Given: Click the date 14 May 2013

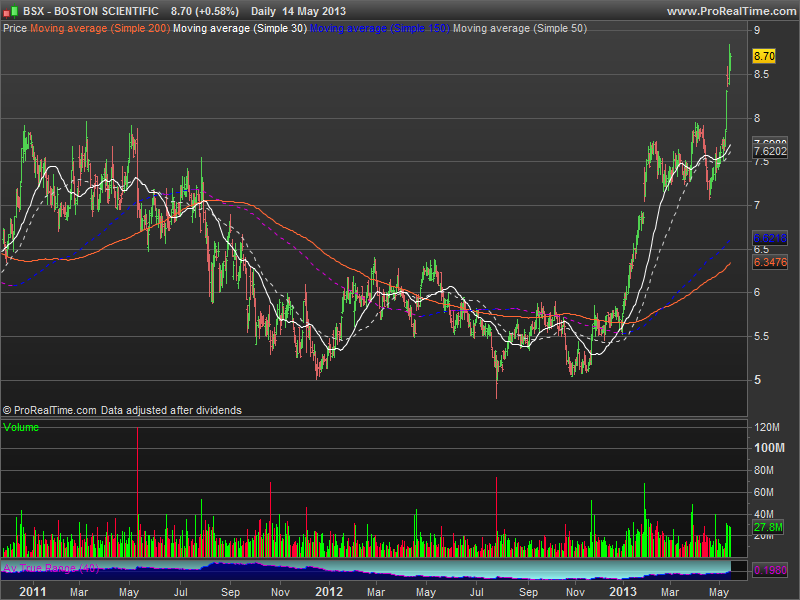Looking at the screenshot, I should point(314,11).
